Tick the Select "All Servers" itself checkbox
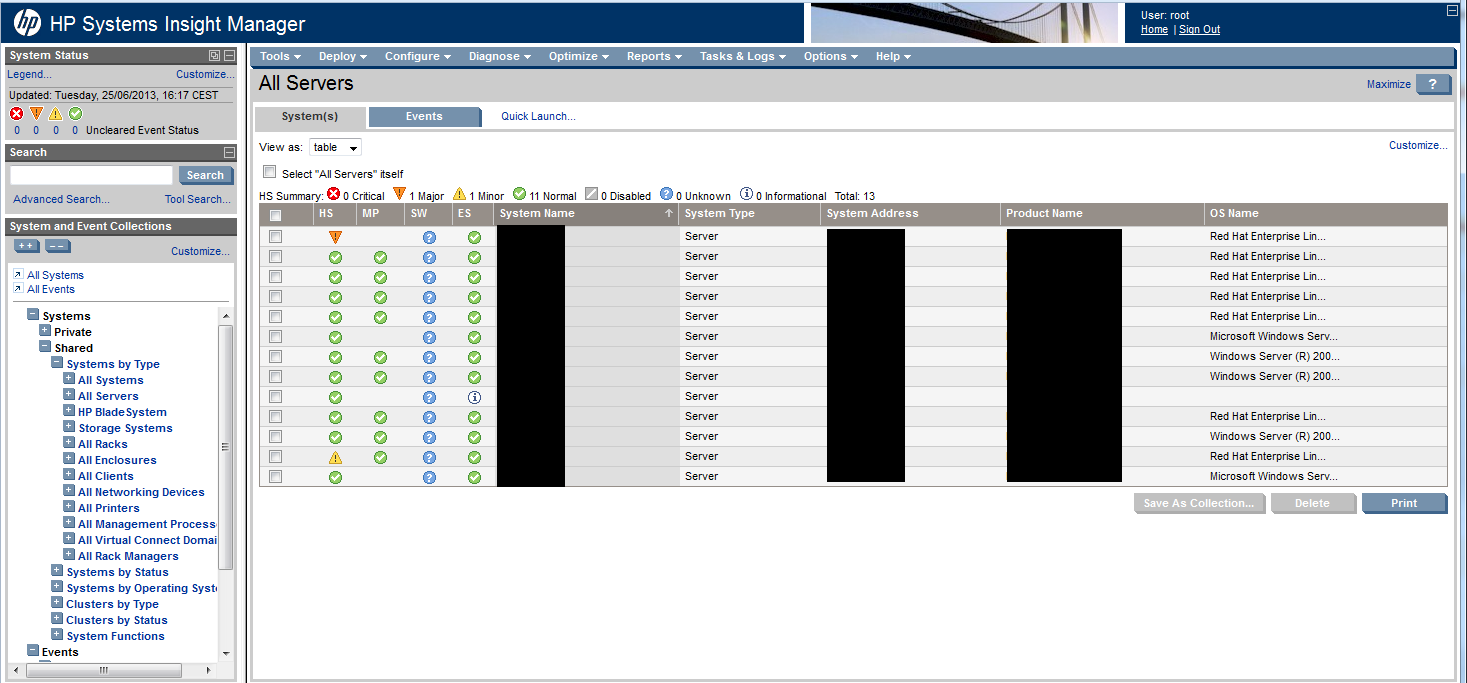Viewport: 1467px width, 683px height. point(269,172)
